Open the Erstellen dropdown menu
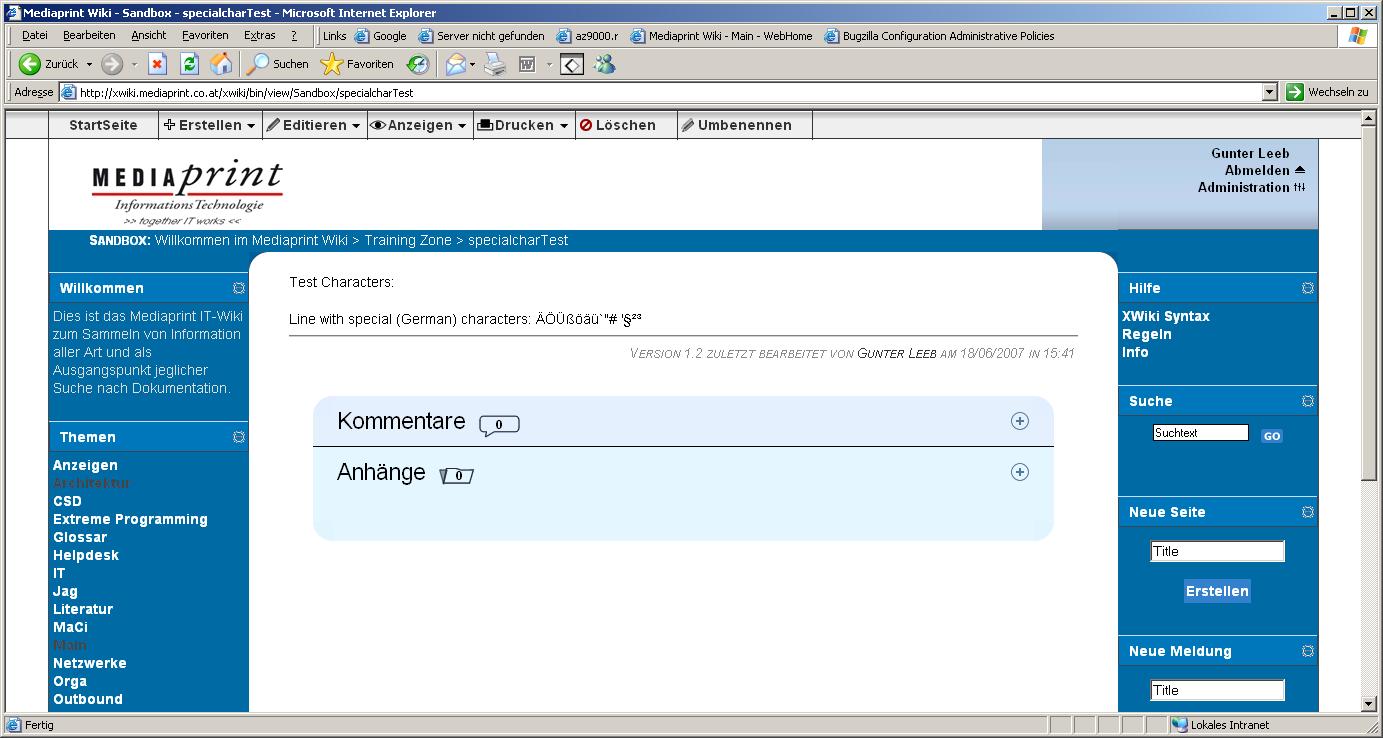Image resolution: width=1383 pixels, height=738 pixels. 210,125
